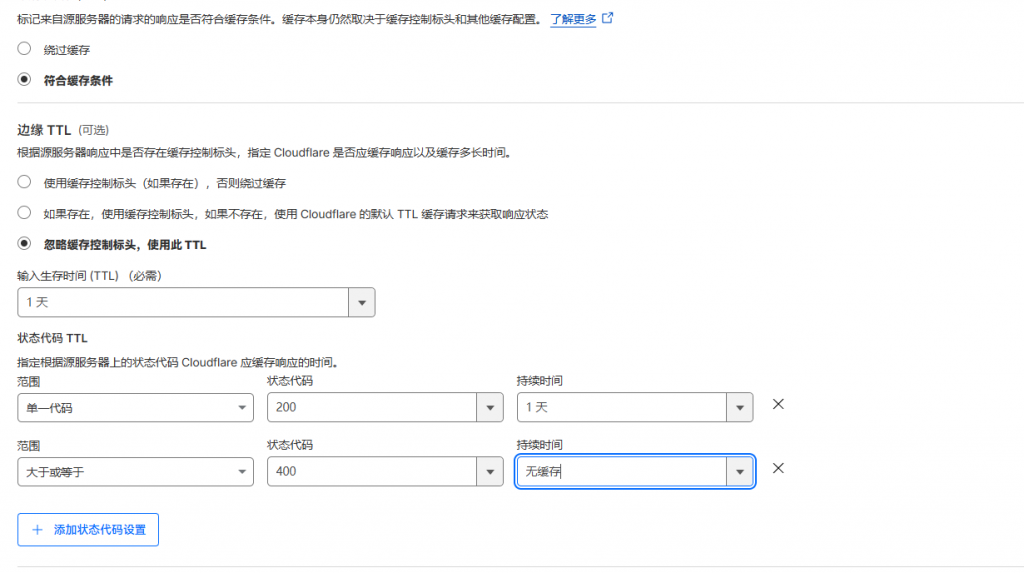1024x573 pixels.
Task: Click the plus icon in 添加状态代码设置
Action: pos(38,529)
